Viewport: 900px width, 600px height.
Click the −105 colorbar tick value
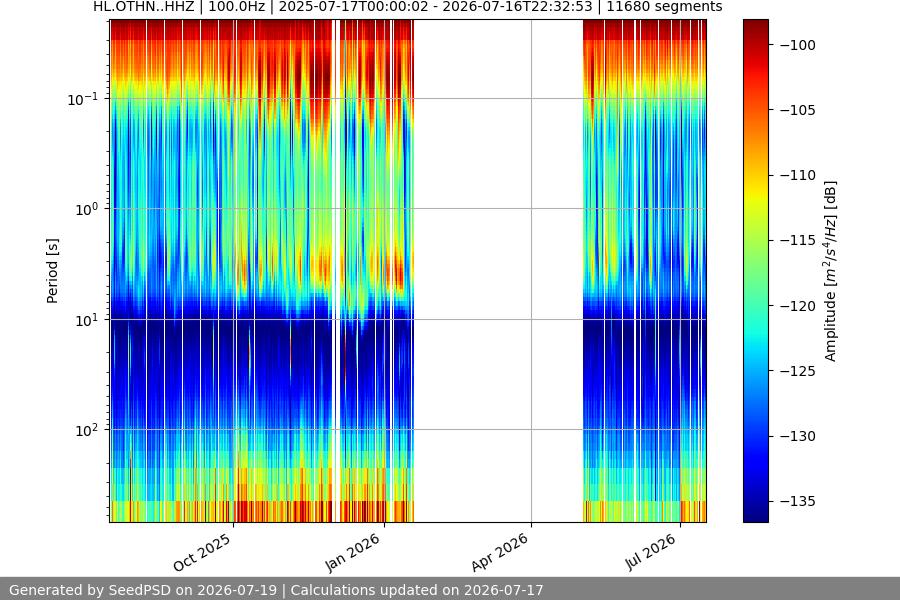click(x=797, y=110)
